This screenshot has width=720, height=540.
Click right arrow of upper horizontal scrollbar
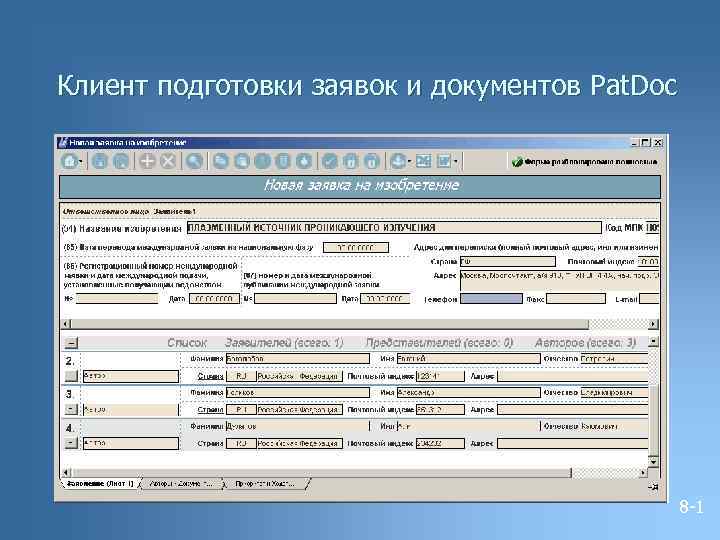653,324
